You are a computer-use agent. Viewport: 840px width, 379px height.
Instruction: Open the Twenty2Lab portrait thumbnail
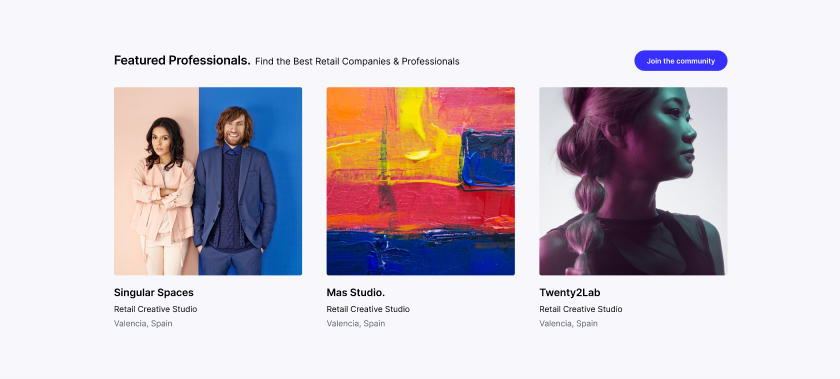pos(633,181)
